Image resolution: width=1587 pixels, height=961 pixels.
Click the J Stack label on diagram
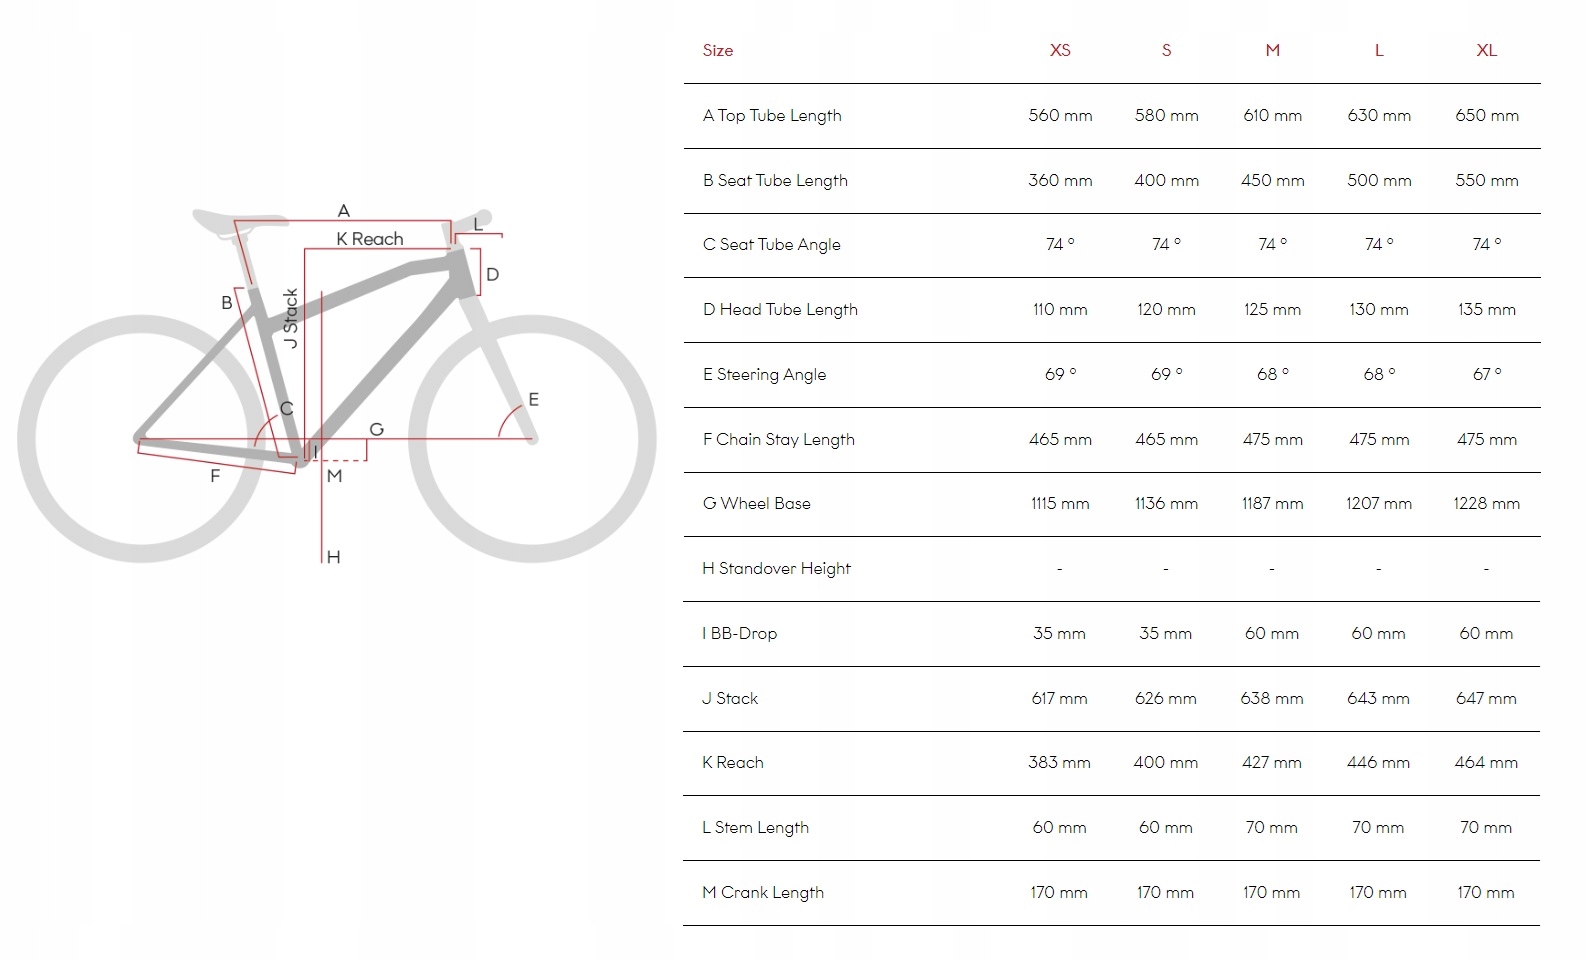[x=291, y=318]
